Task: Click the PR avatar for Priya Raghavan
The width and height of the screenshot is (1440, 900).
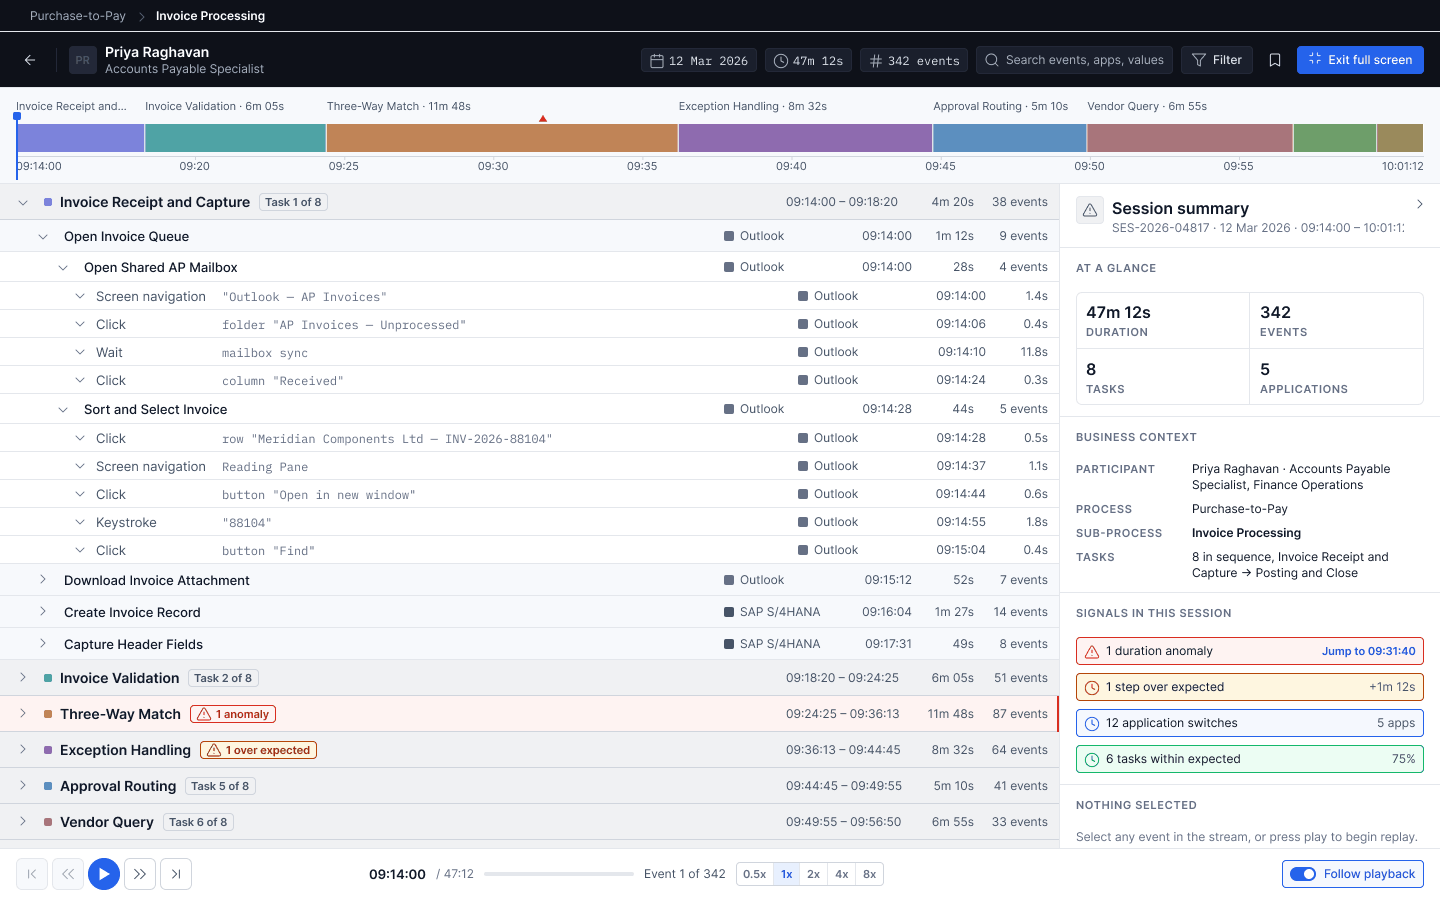Action: pos(83,60)
